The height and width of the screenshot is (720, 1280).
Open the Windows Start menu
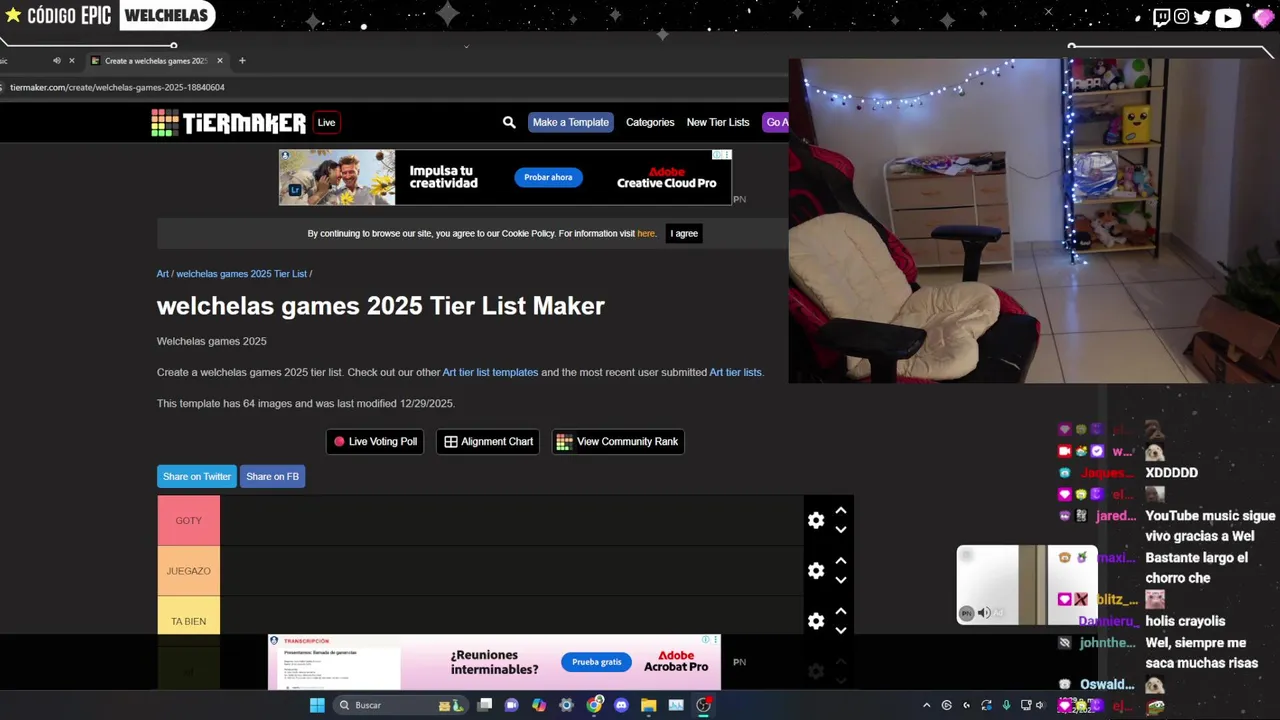[317, 705]
